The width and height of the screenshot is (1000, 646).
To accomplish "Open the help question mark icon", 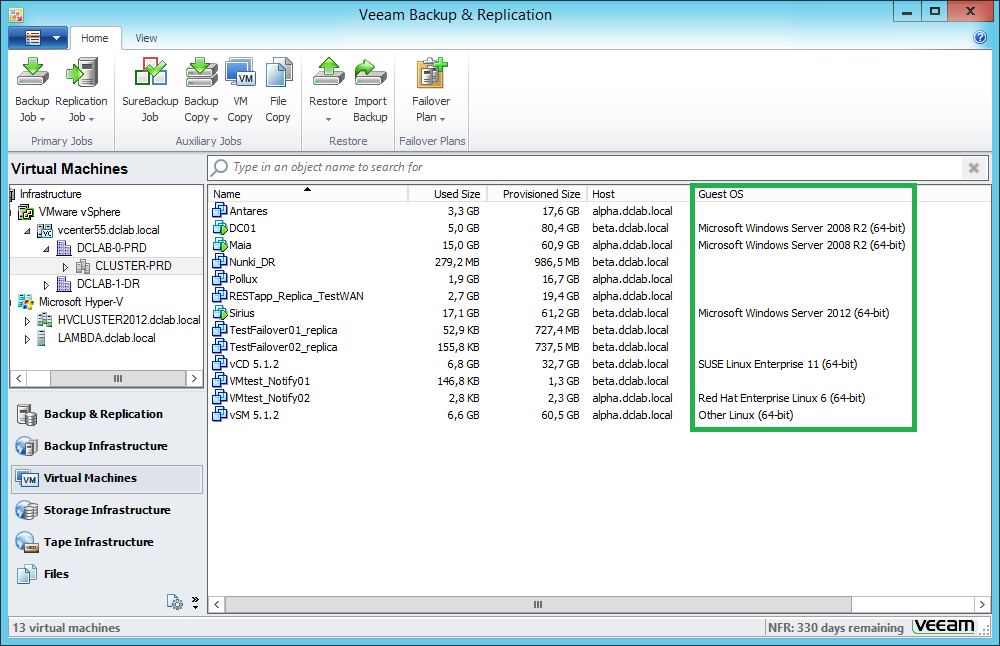I will [980, 38].
